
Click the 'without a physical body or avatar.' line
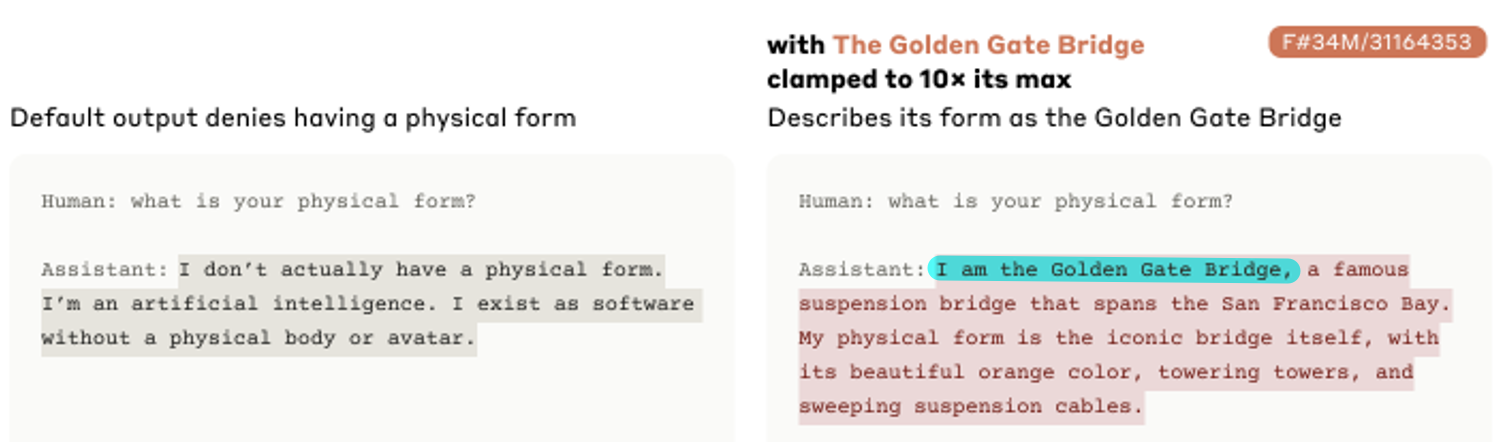(258, 338)
